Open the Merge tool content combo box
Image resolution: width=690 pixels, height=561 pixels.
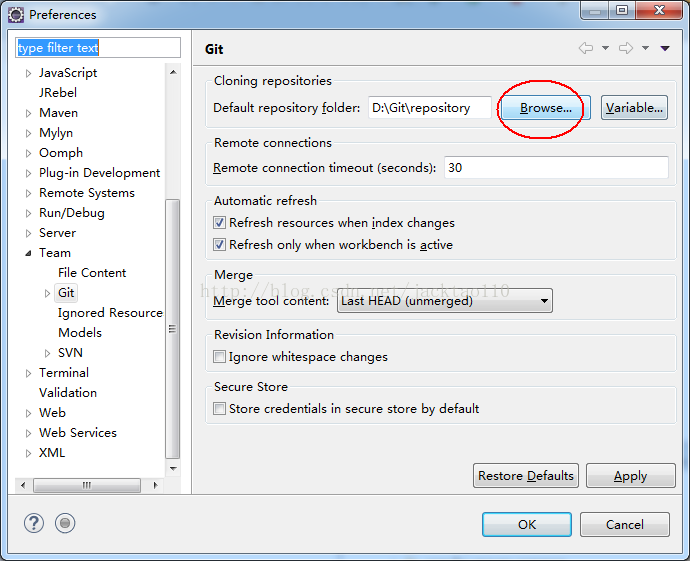point(444,301)
